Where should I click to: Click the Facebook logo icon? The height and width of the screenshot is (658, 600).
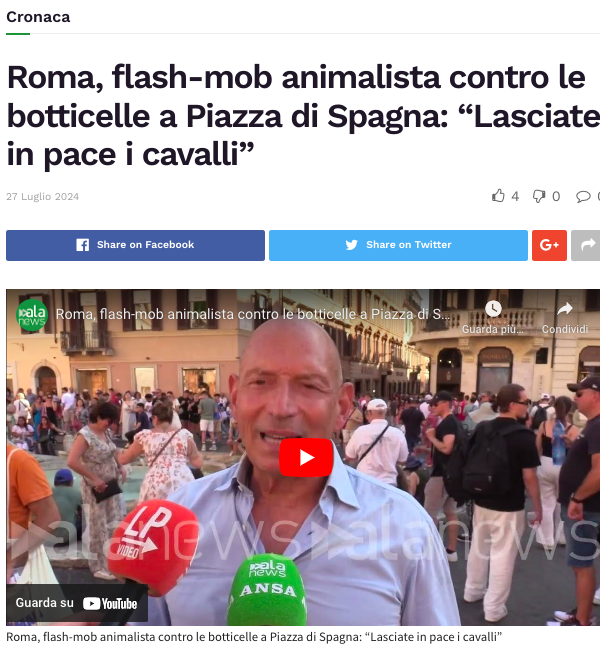pyautogui.click(x=83, y=245)
